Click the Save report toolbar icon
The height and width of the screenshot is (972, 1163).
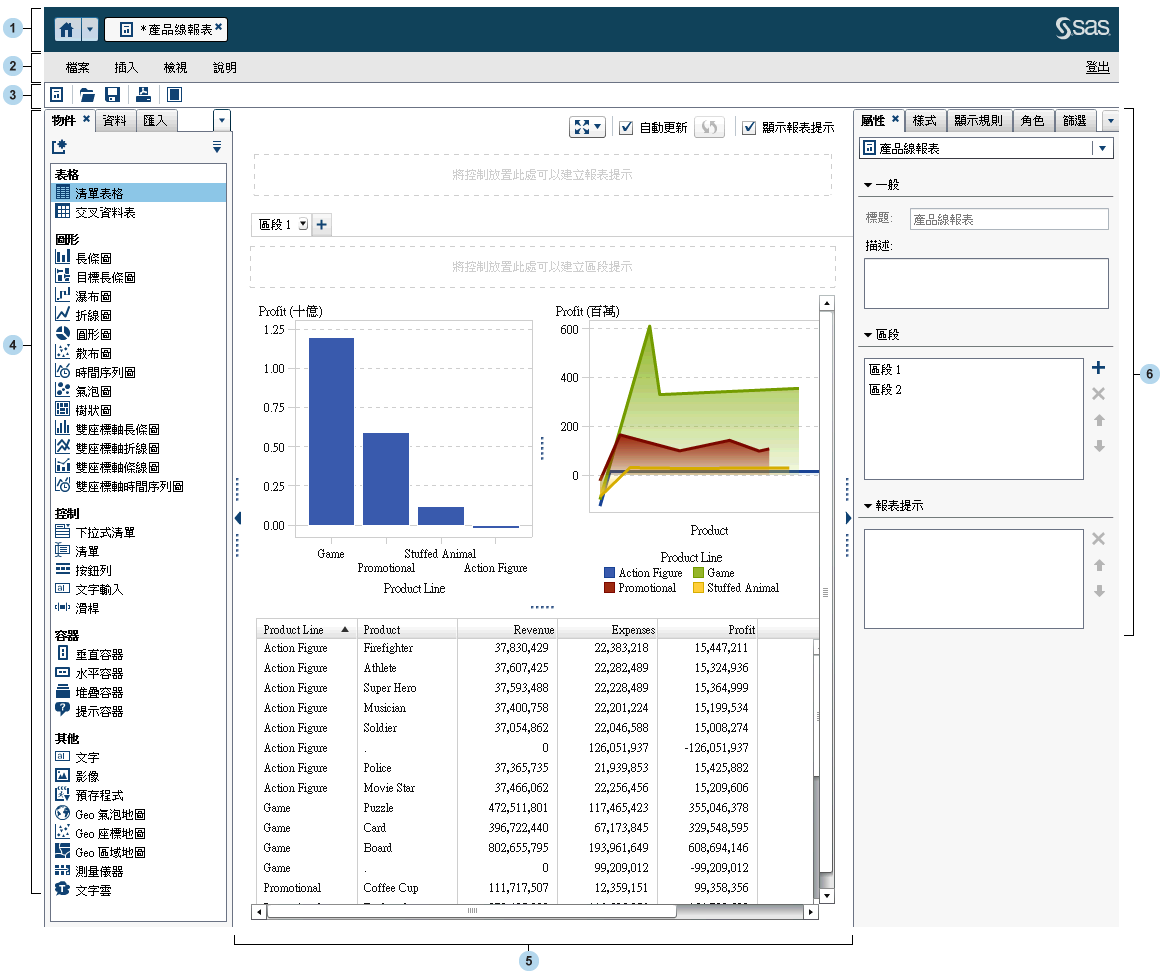(113, 95)
